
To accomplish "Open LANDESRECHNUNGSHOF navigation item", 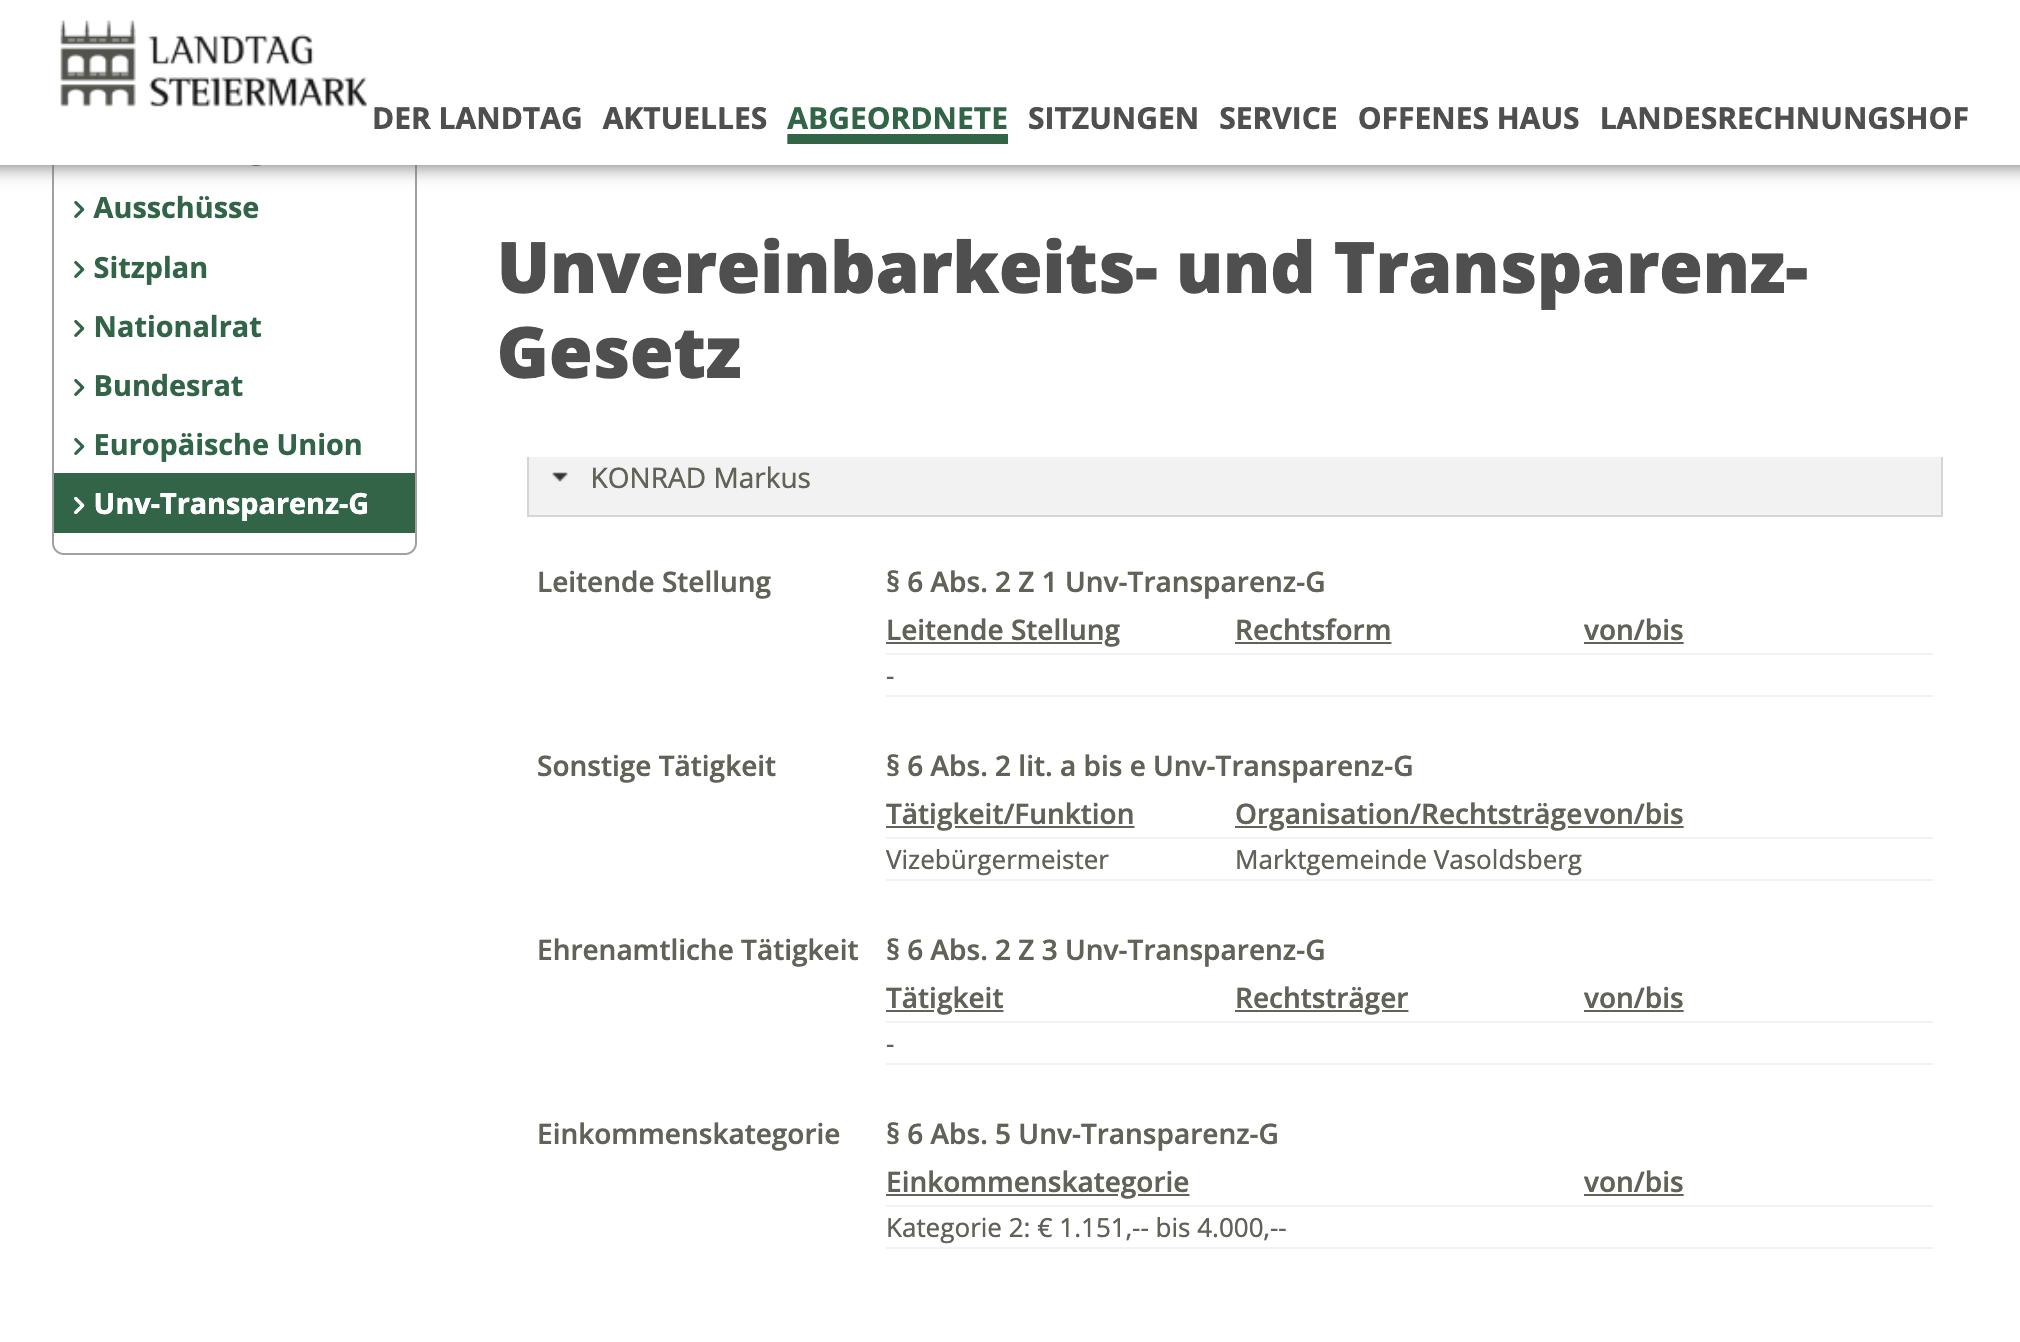I will tap(1783, 118).
